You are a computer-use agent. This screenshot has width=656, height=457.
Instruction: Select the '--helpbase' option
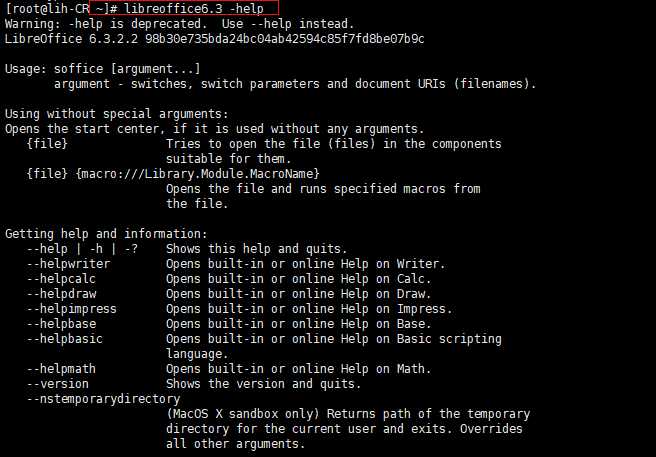coord(61,324)
